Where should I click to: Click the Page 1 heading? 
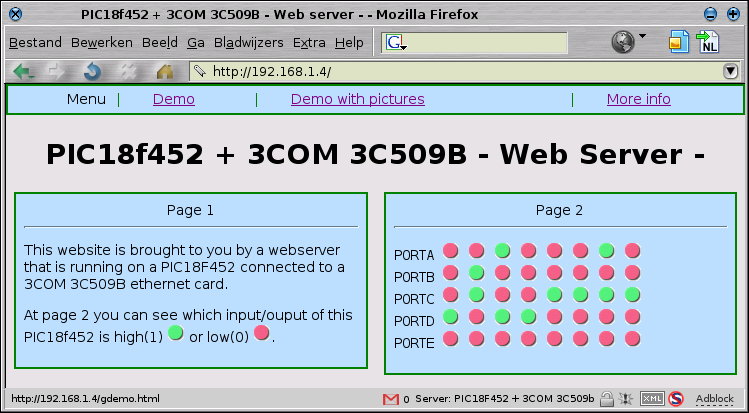tap(190, 210)
